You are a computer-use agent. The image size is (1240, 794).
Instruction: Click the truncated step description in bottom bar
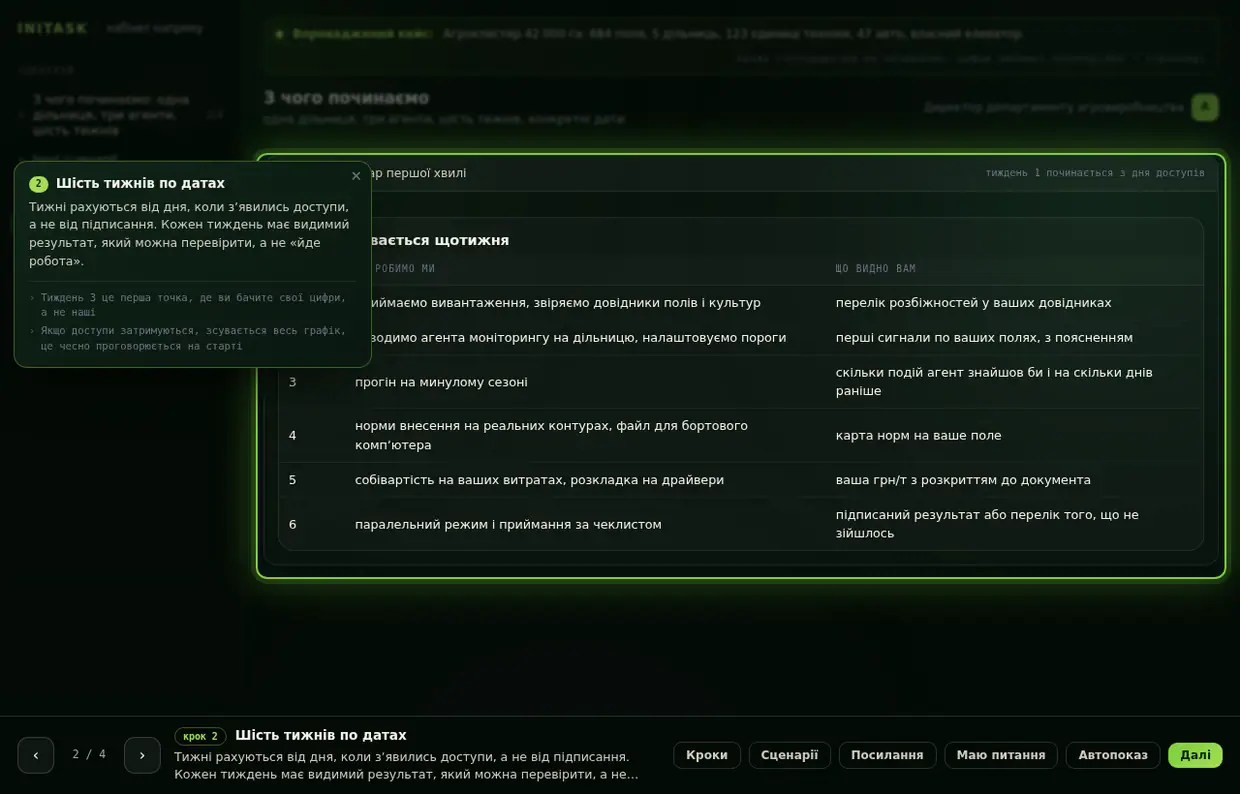point(406,766)
